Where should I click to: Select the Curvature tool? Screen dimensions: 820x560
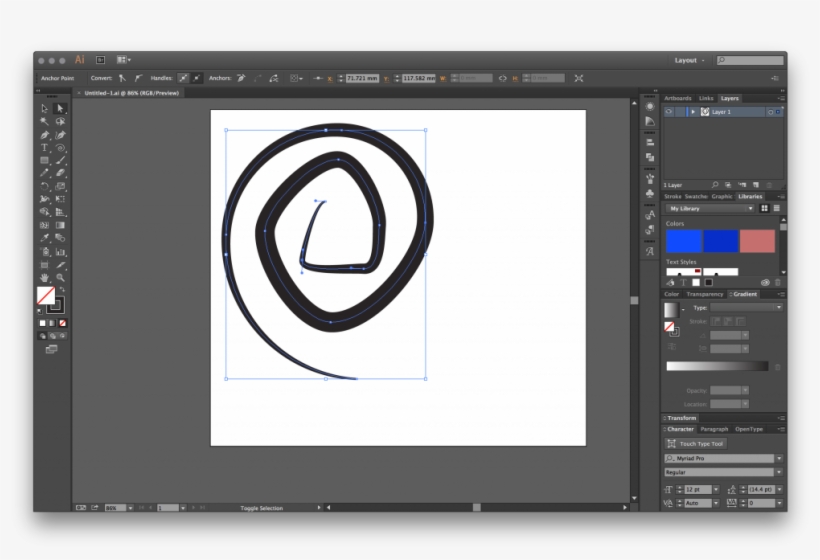click(x=60, y=135)
